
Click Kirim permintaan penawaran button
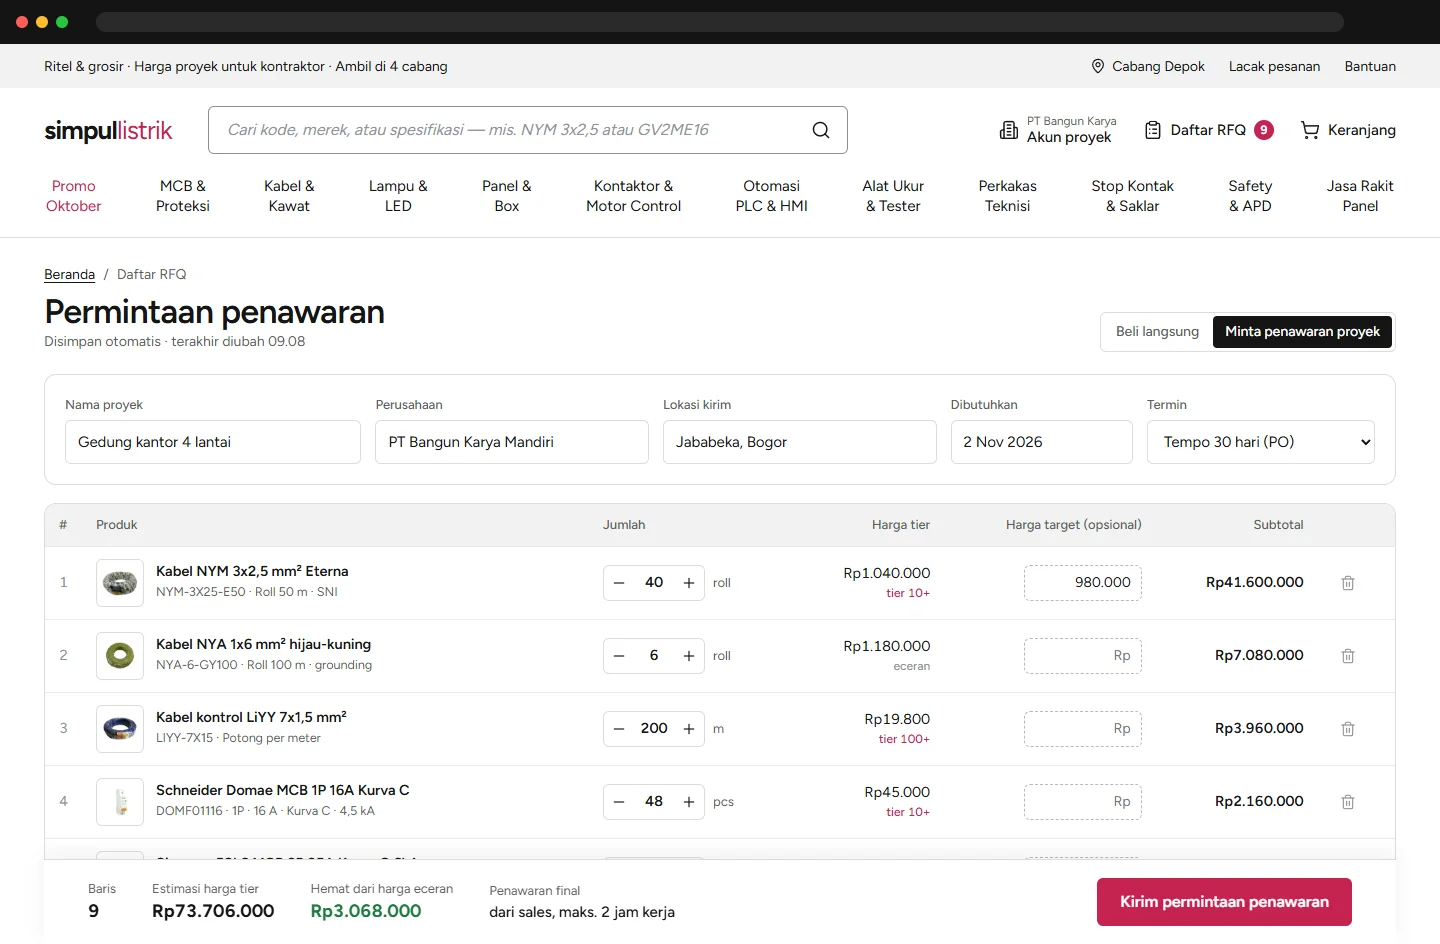(x=1224, y=902)
